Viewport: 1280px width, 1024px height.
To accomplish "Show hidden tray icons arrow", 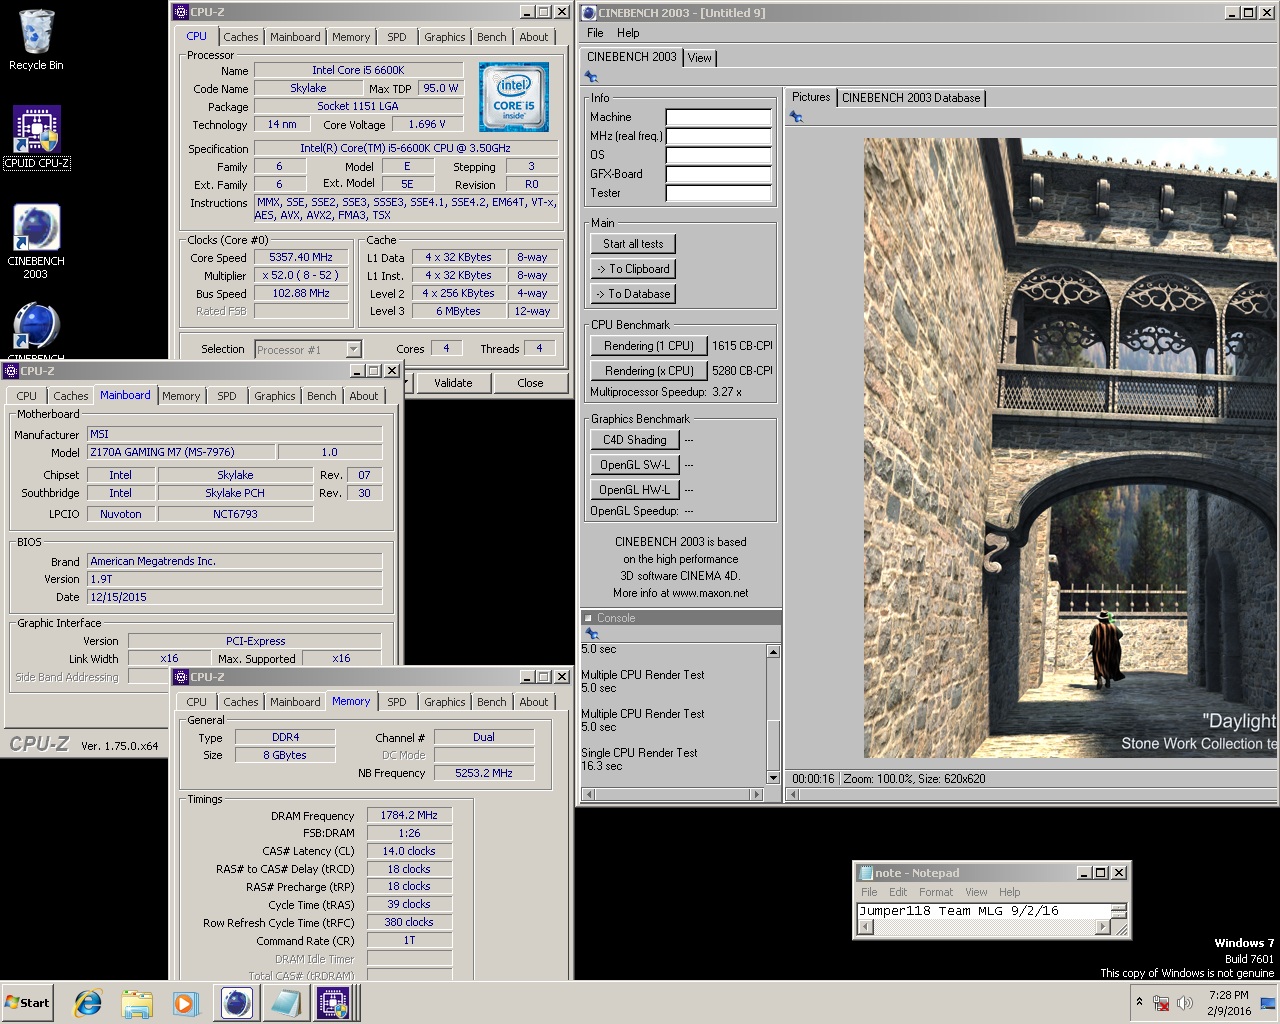I will 1139,1002.
